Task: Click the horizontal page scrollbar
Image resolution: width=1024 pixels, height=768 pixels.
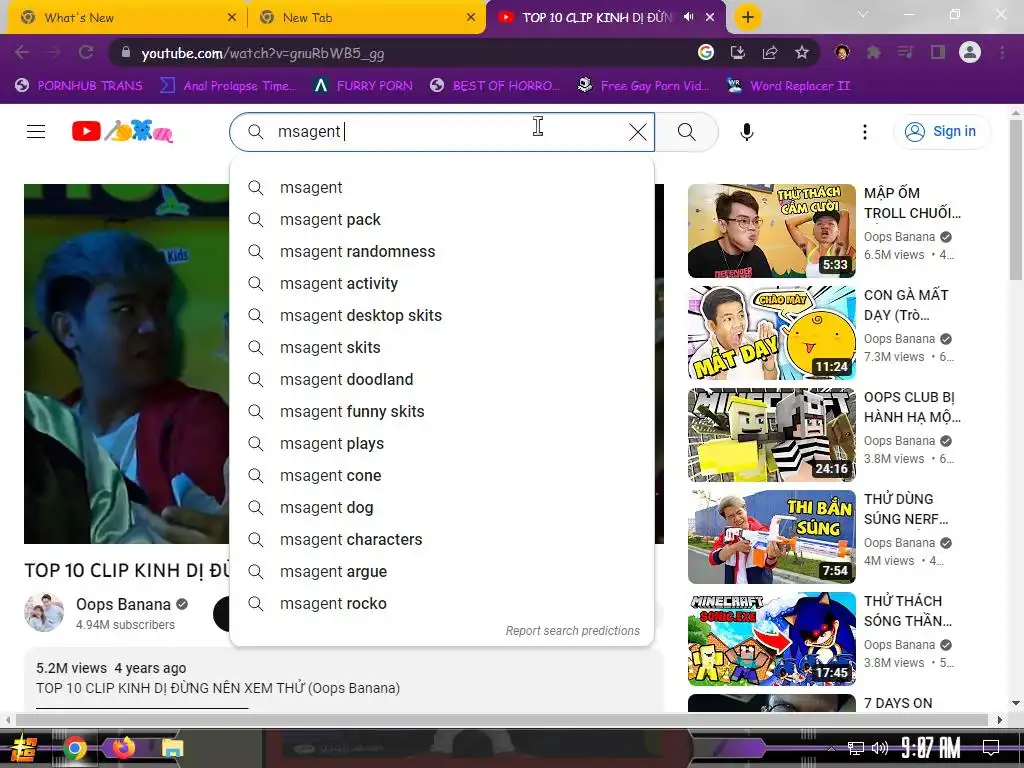Action: (x=502, y=720)
